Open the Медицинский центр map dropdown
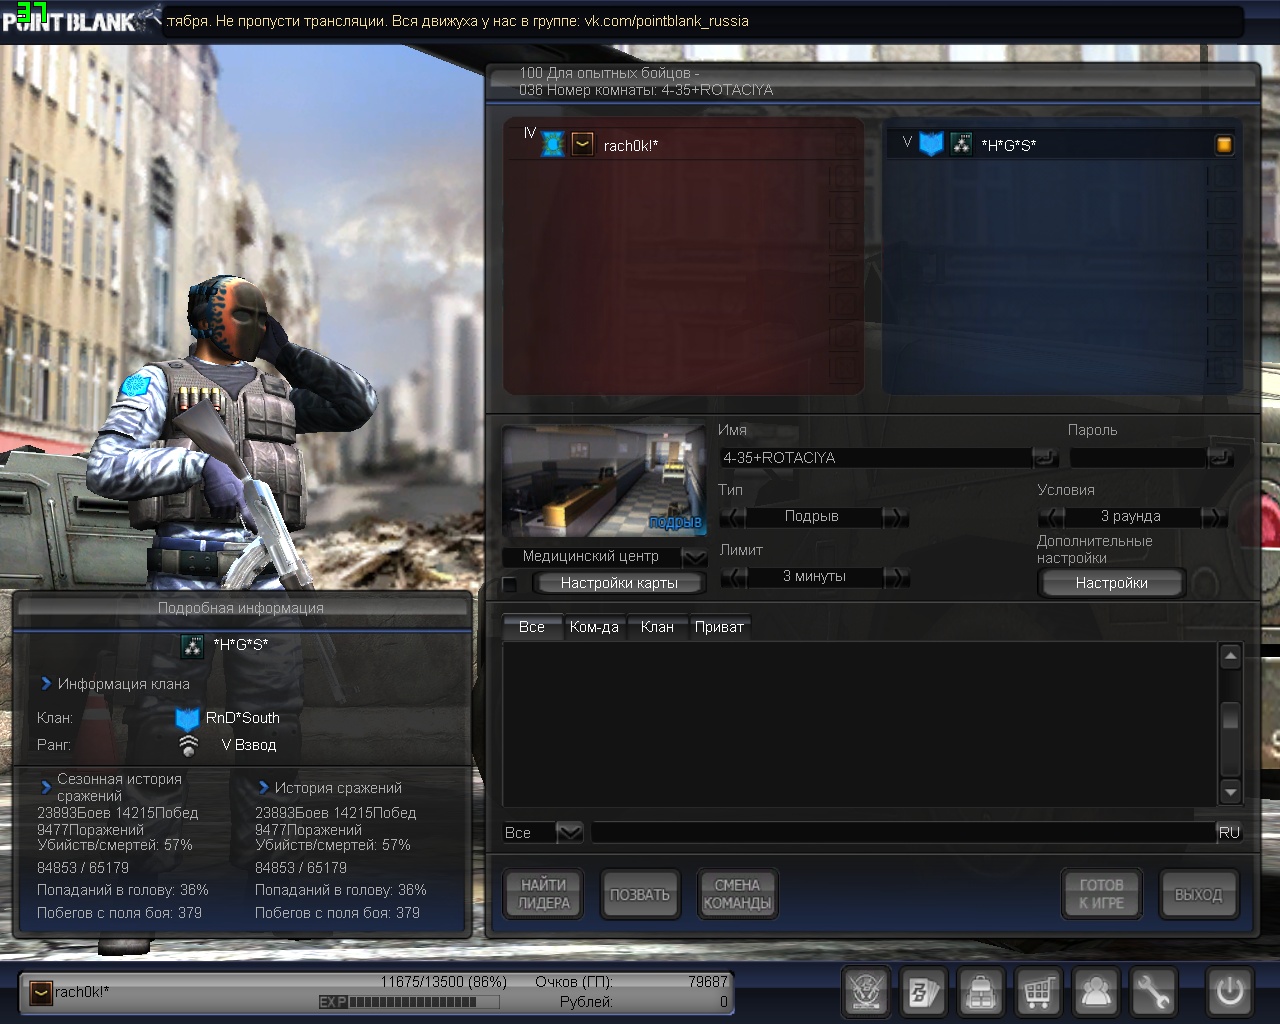 (x=694, y=557)
